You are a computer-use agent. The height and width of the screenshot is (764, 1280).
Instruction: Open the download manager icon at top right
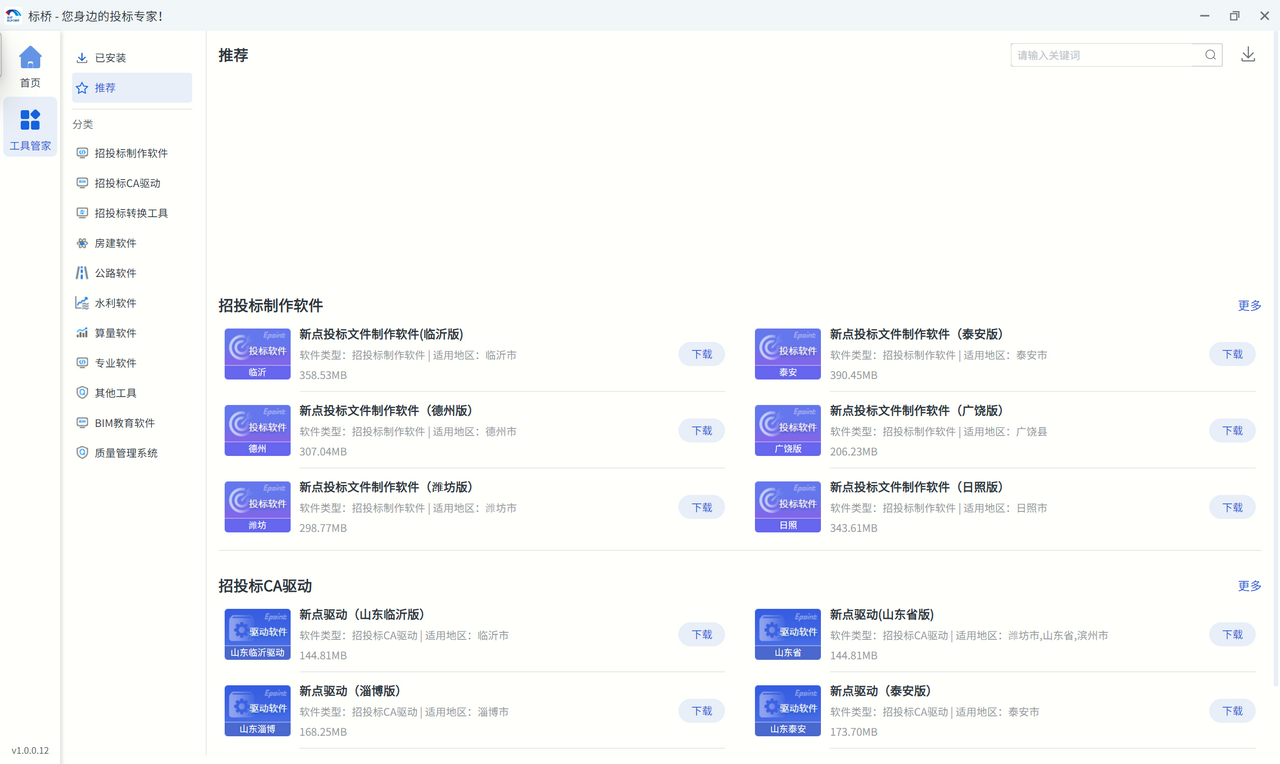point(1247,54)
